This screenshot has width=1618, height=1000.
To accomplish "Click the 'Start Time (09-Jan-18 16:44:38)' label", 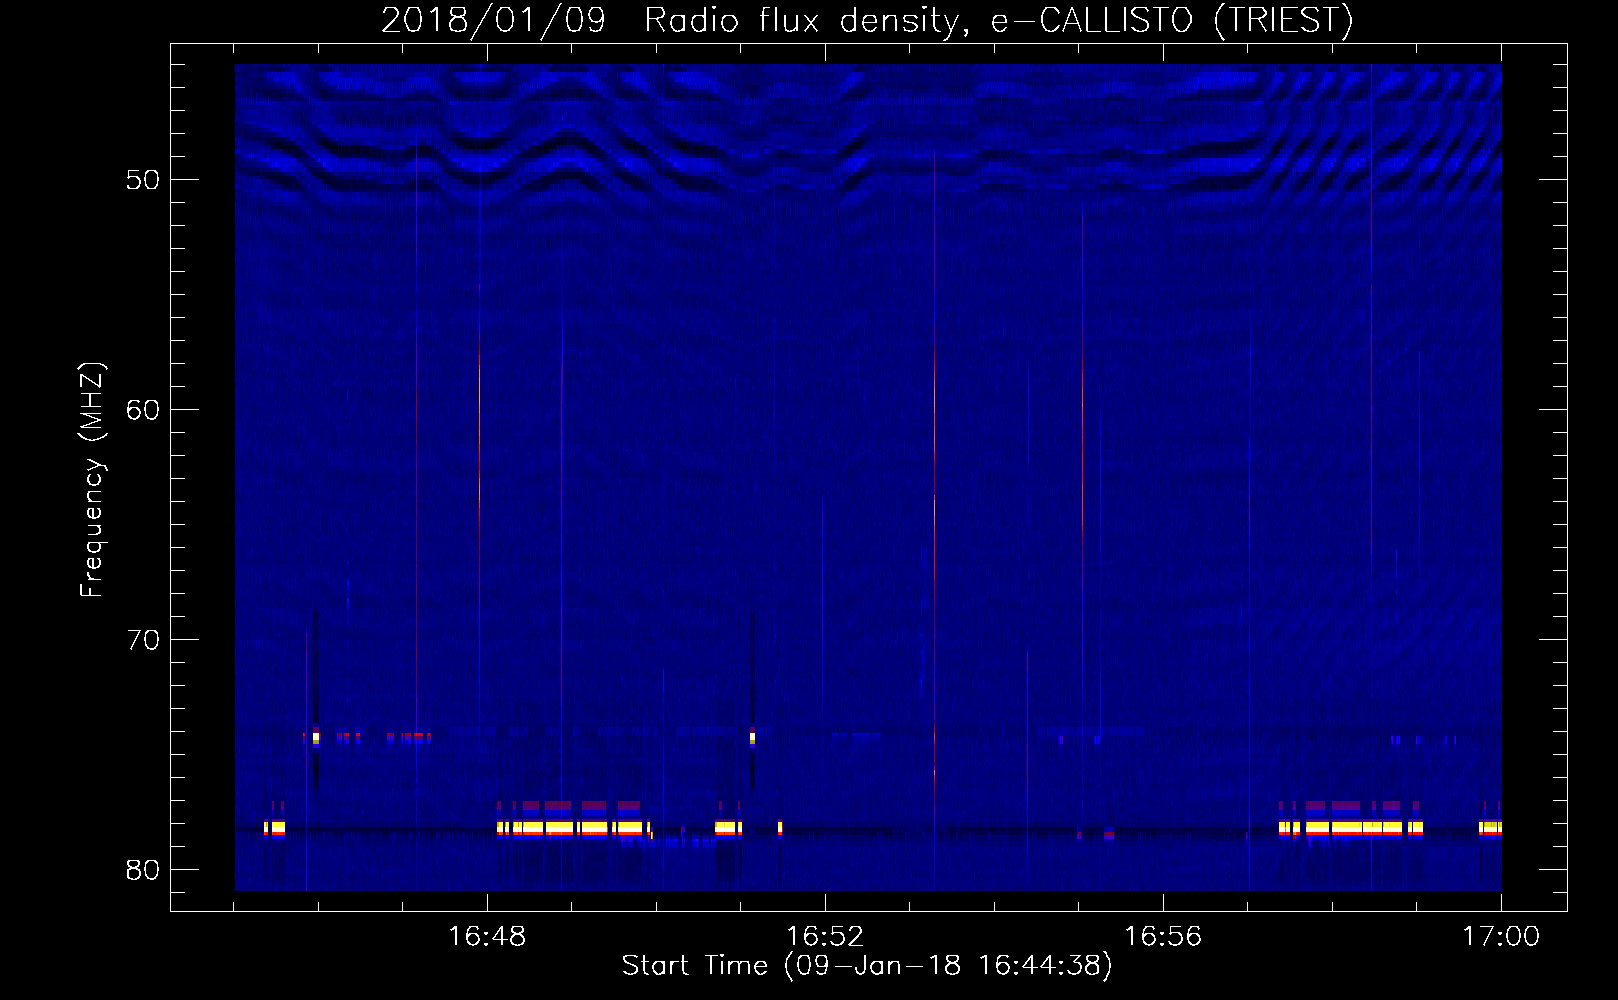I will pos(867,966).
